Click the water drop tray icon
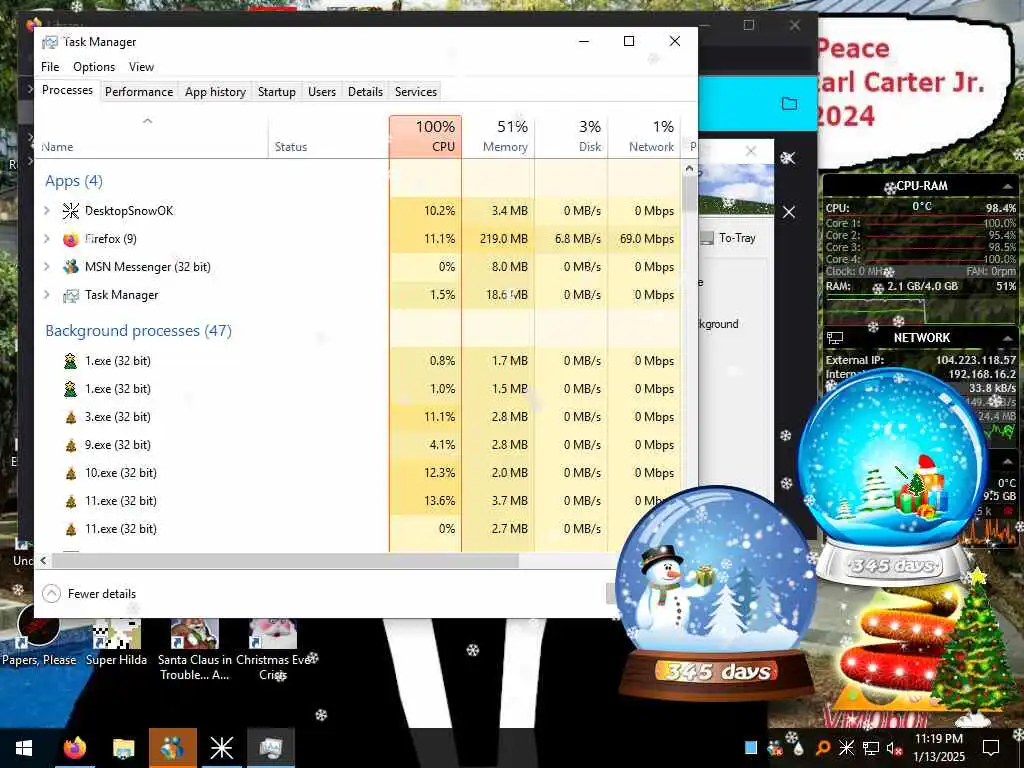Screen dimensions: 1024x768 pos(798,748)
